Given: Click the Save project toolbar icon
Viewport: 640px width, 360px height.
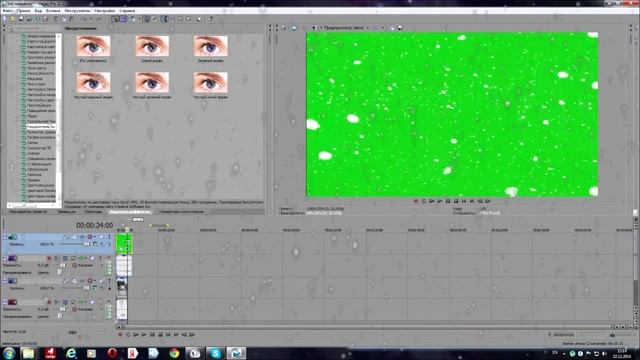Looking at the screenshot, I should [x=21, y=19].
